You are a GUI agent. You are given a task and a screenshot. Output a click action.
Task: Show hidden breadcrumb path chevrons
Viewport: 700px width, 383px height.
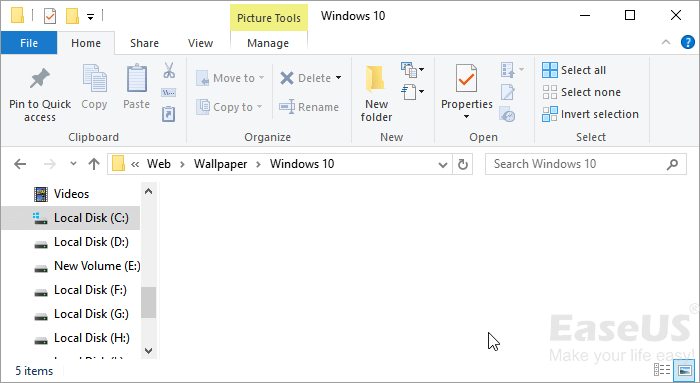pos(135,164)
